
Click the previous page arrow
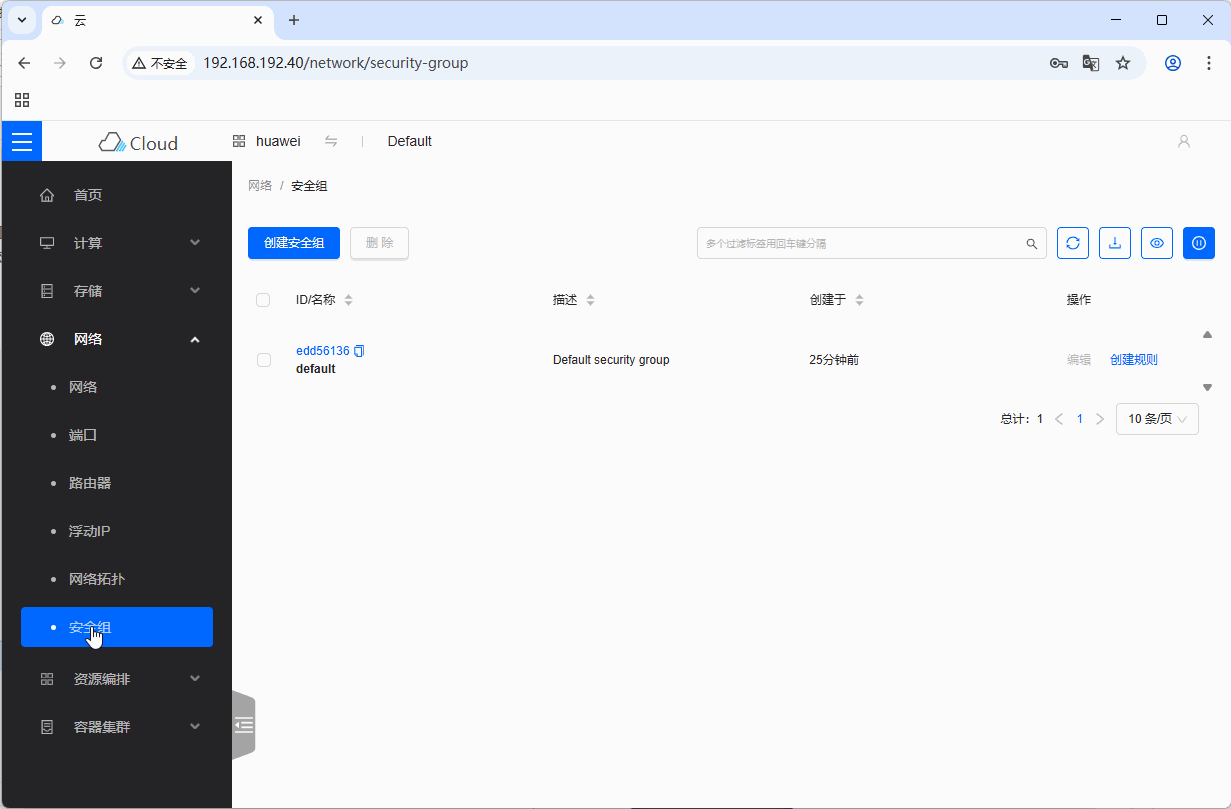coord(1059,419)
